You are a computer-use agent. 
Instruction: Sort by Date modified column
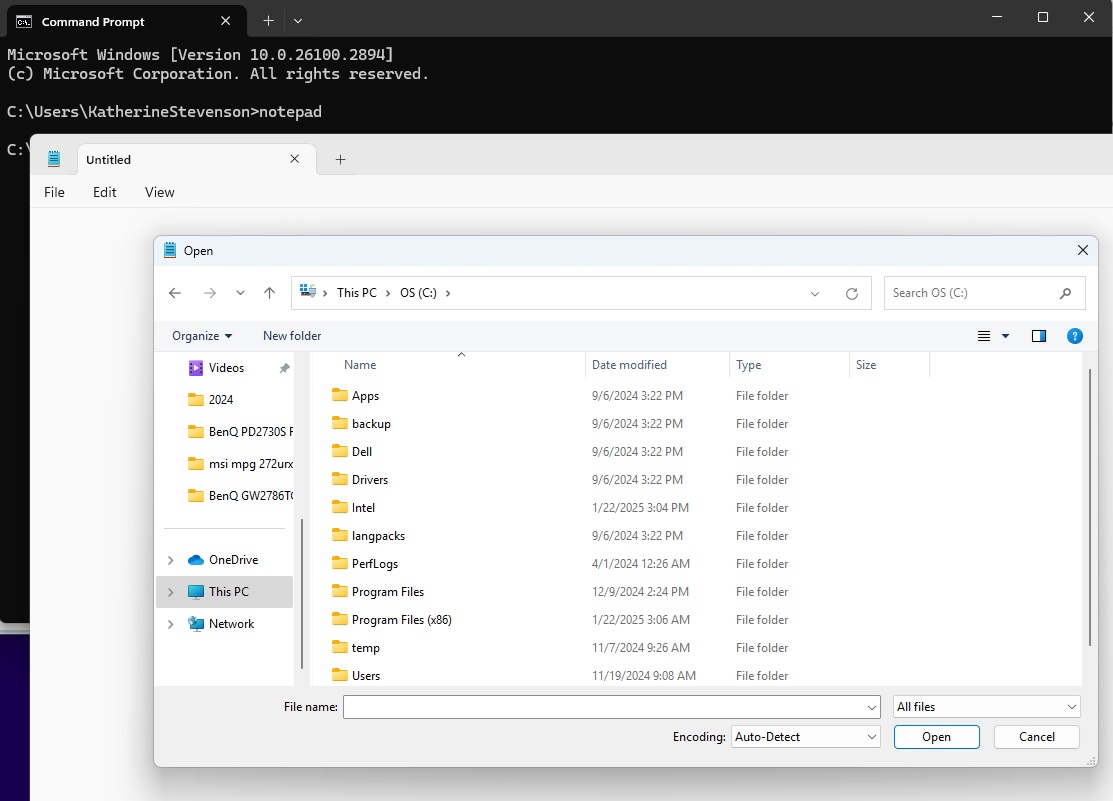629,365
